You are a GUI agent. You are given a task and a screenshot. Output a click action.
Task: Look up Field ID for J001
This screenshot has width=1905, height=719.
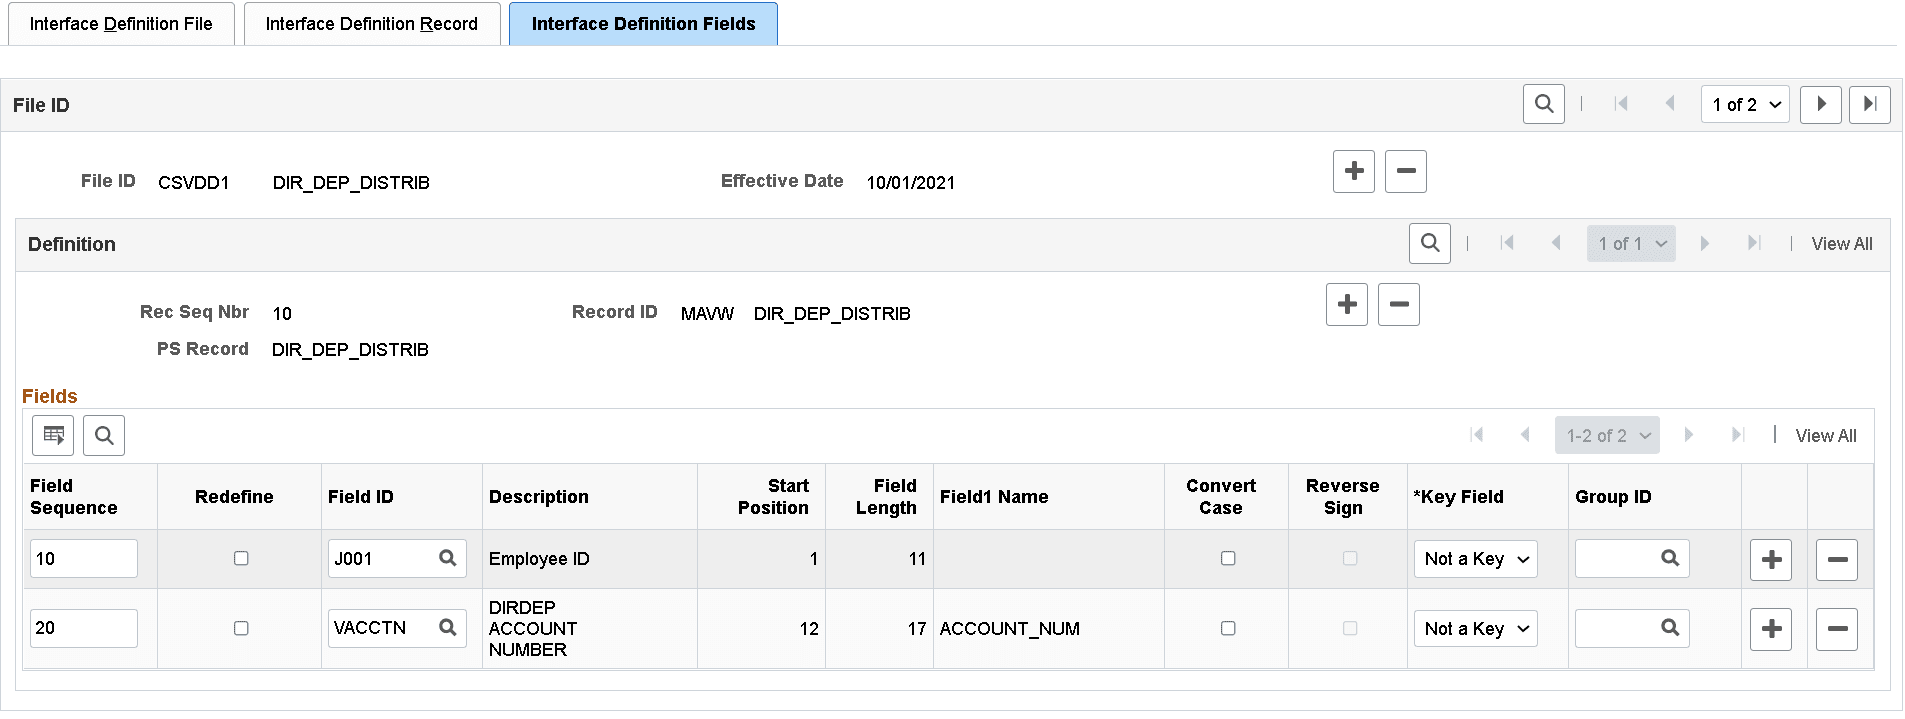point(447,558)
